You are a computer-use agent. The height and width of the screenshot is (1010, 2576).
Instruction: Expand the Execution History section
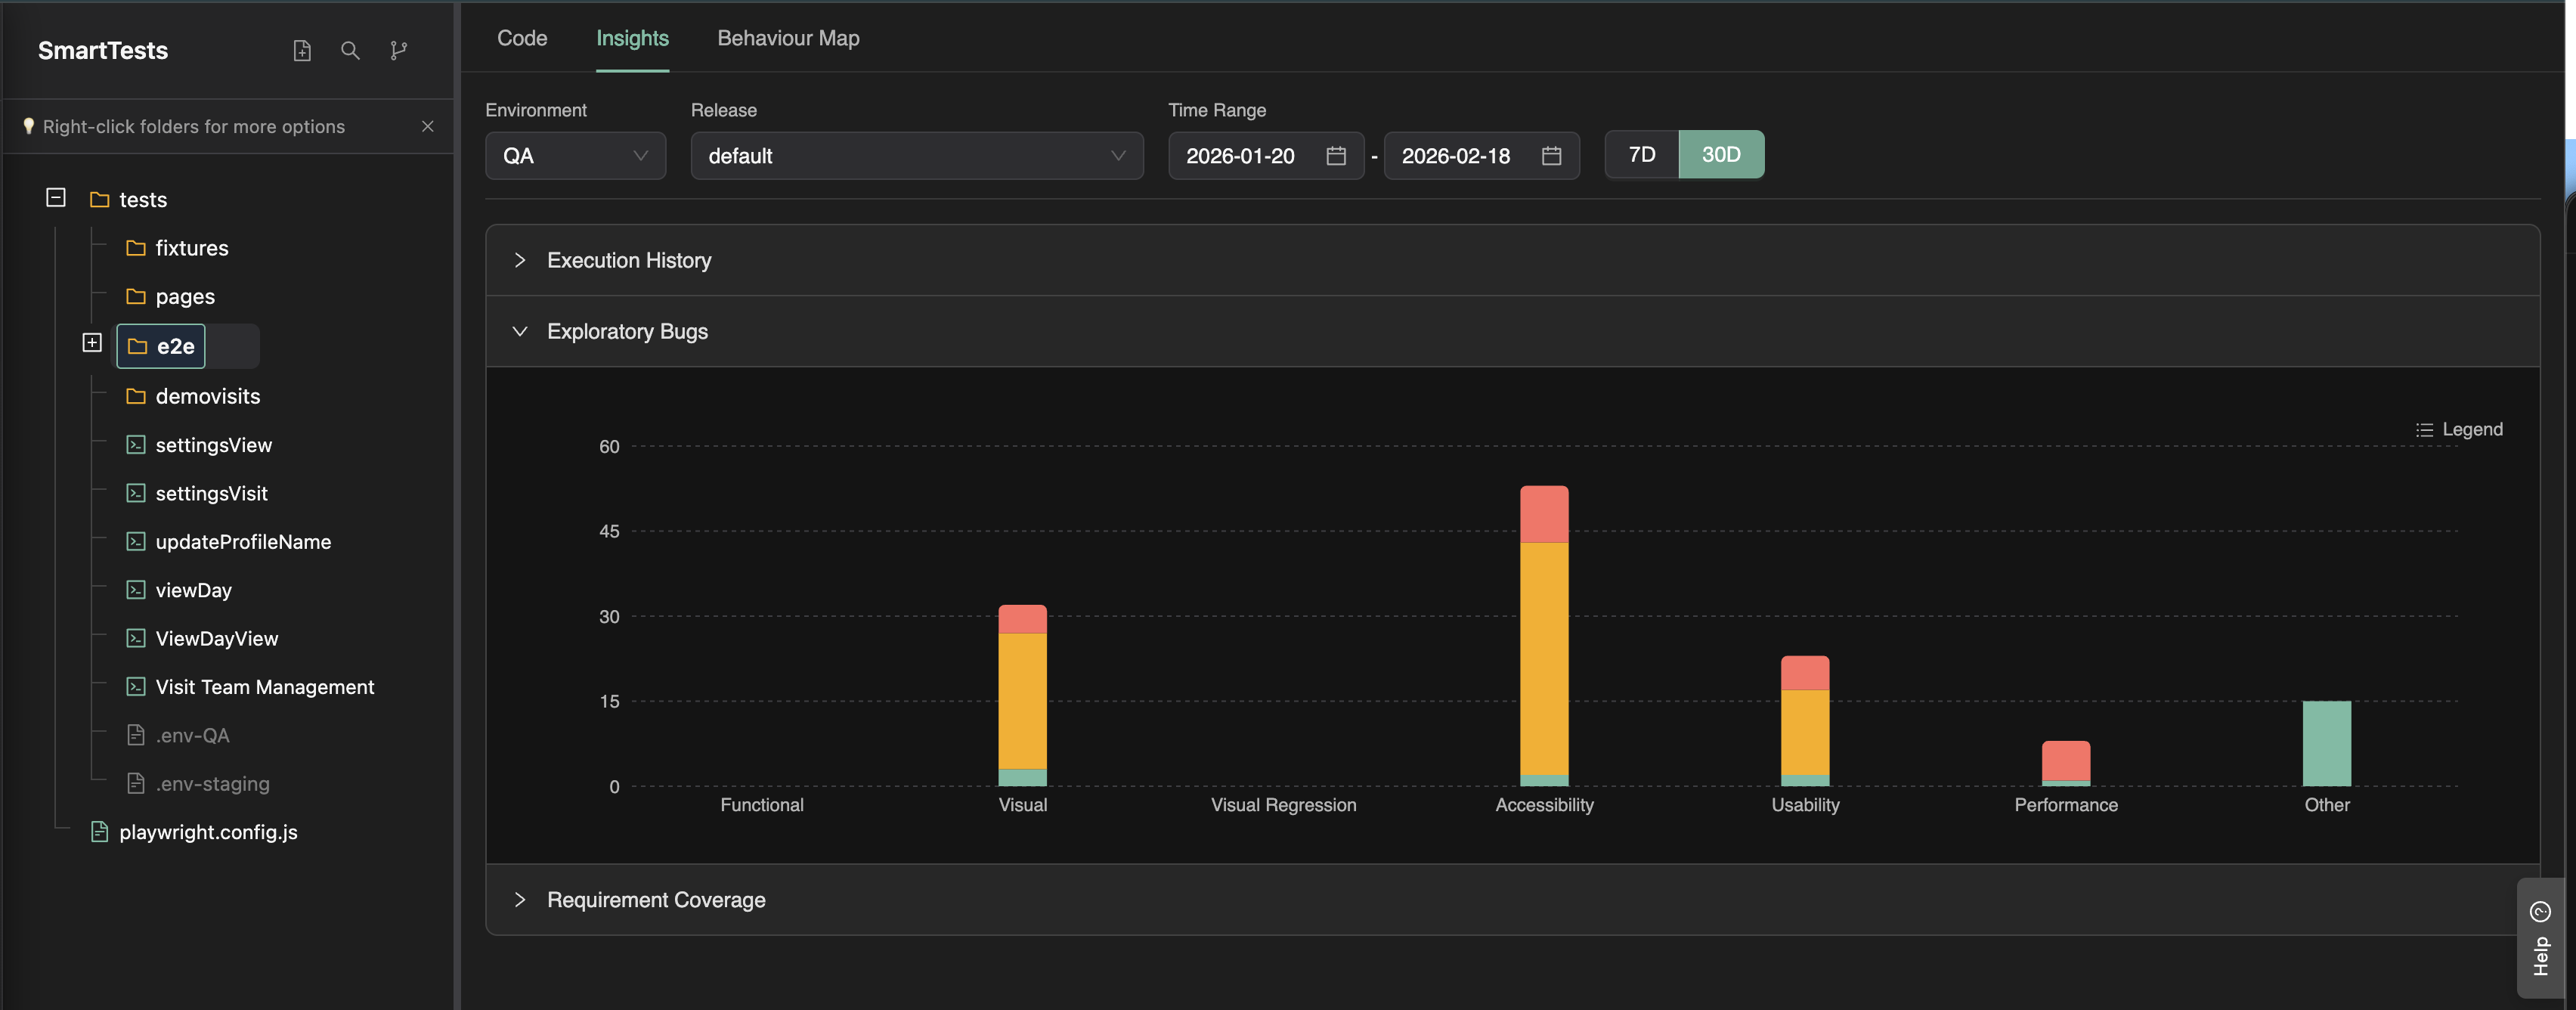(628, 260)
